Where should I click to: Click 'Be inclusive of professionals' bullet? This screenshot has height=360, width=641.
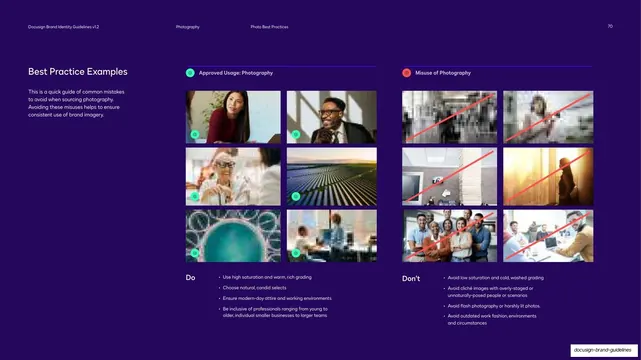tap(275, 312)
